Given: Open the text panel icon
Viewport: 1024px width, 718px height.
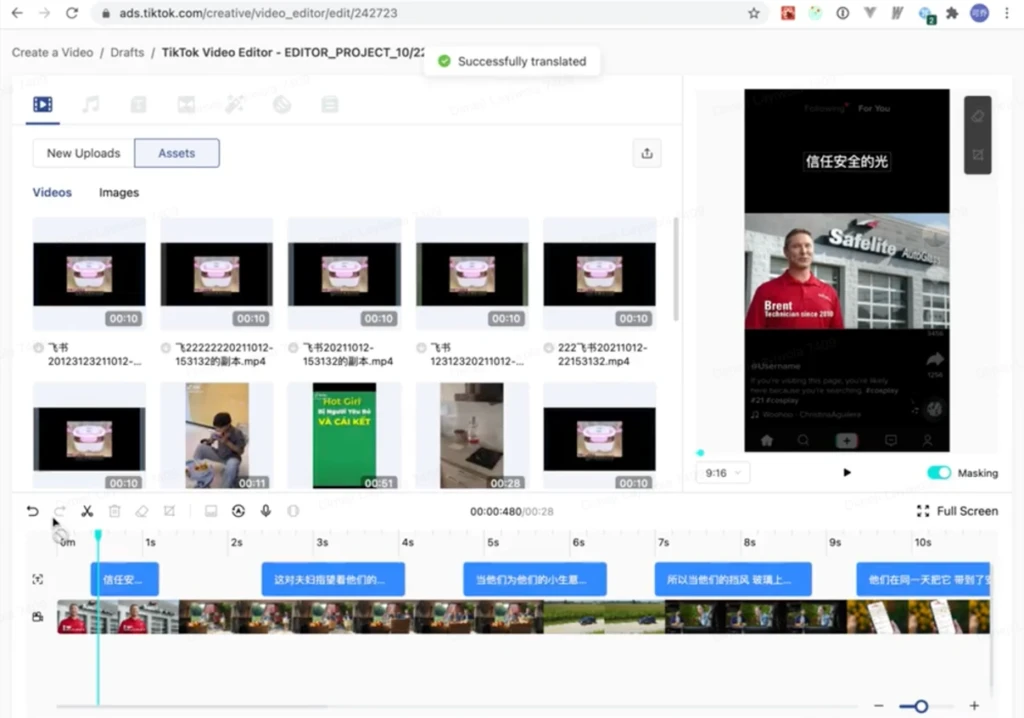Looking at the screenshot, I should (x=138, y=105).
